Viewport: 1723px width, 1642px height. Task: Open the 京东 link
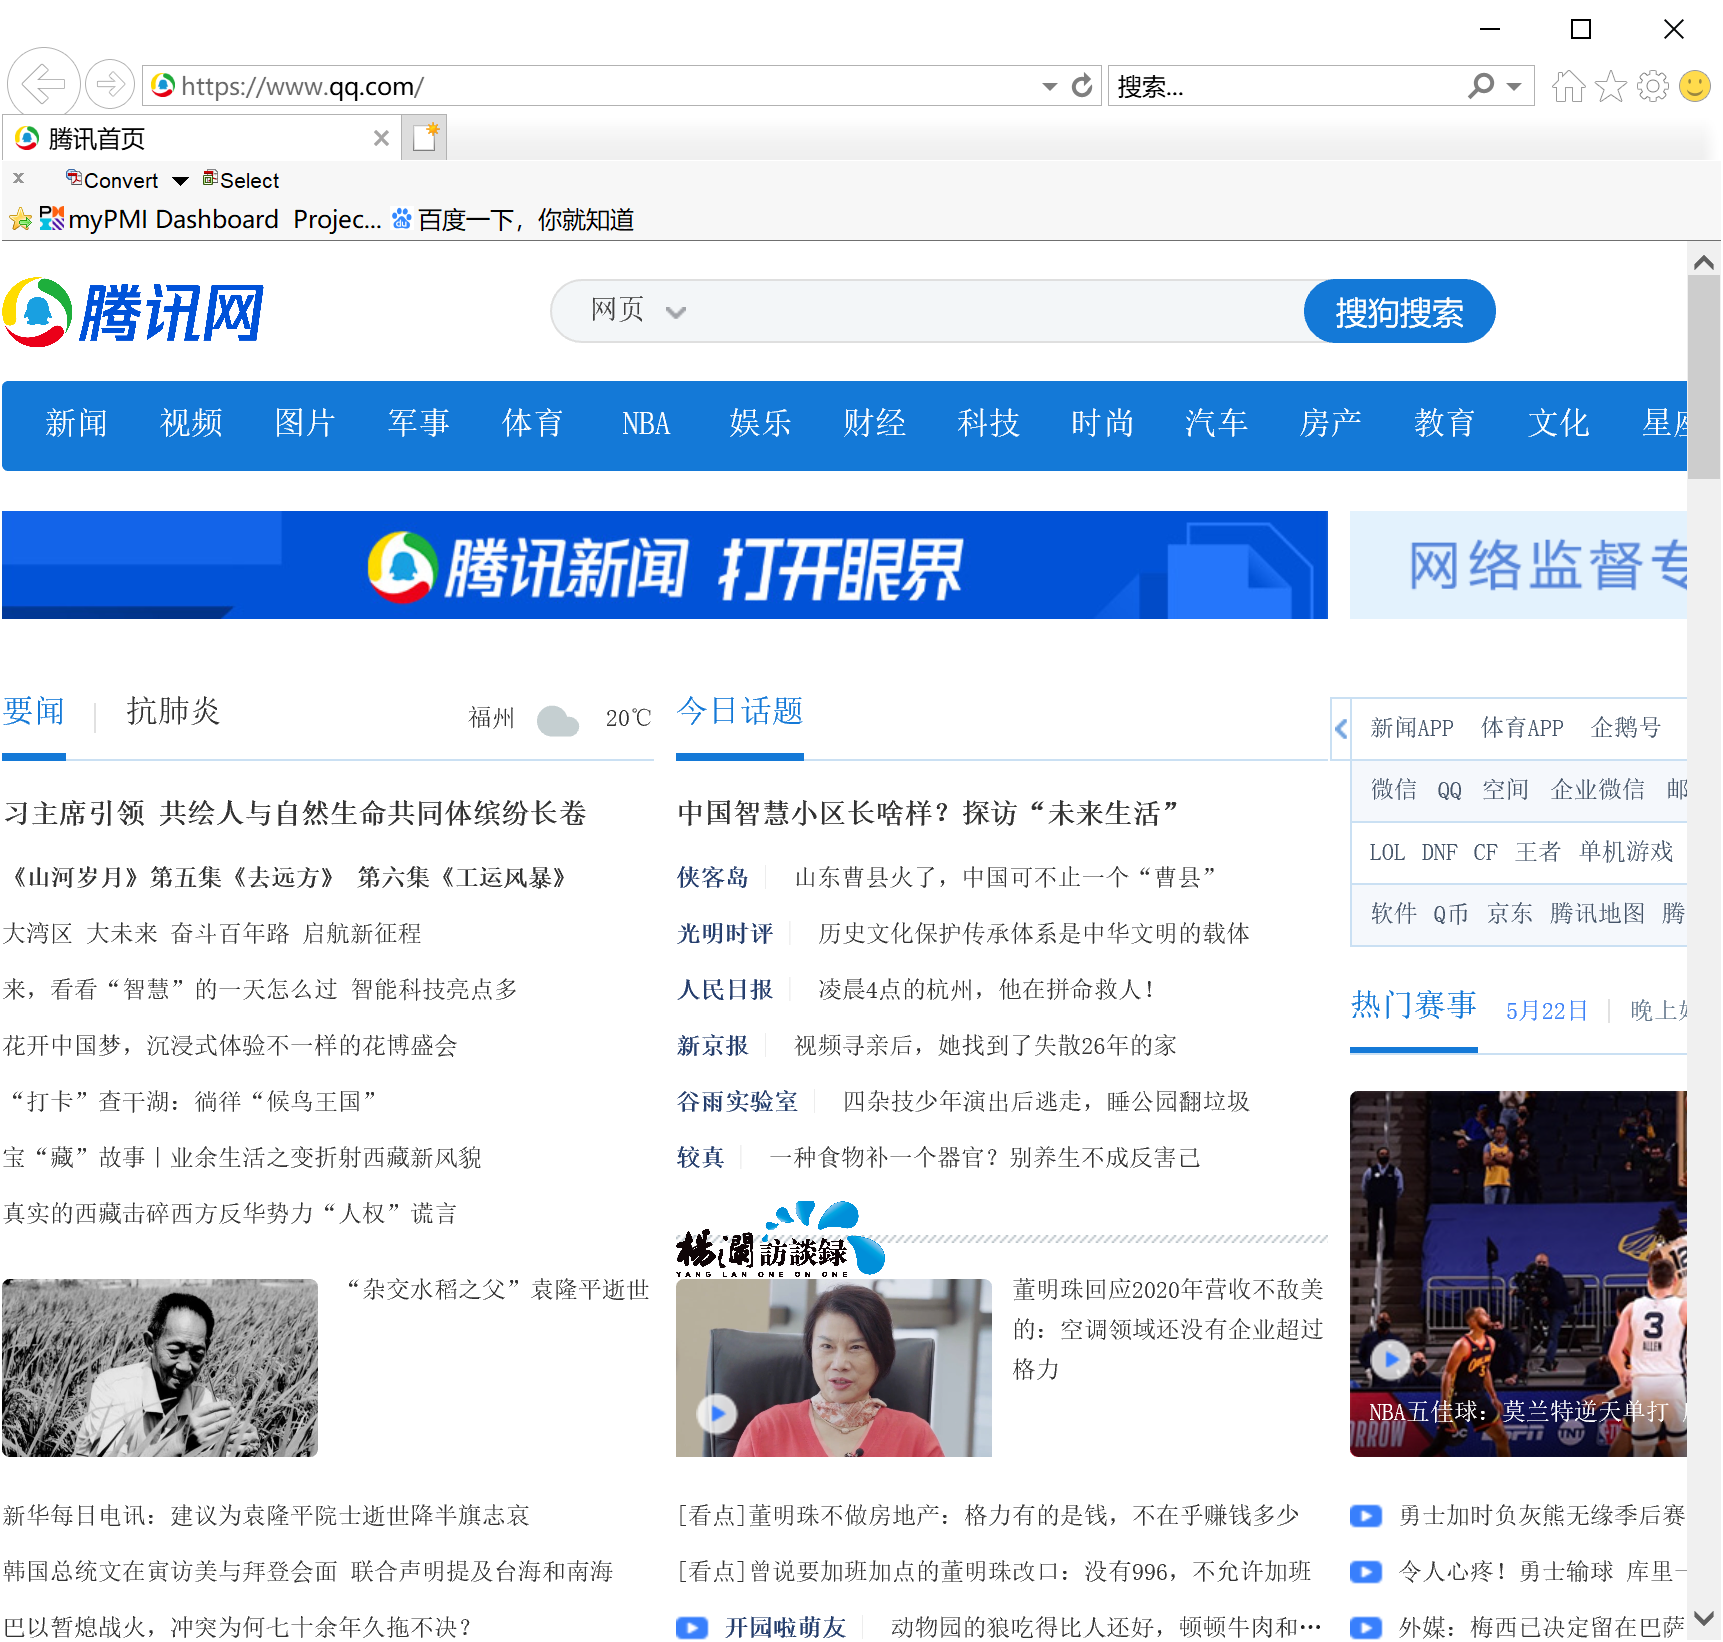pyautogui.click(x=1510, y=913)
